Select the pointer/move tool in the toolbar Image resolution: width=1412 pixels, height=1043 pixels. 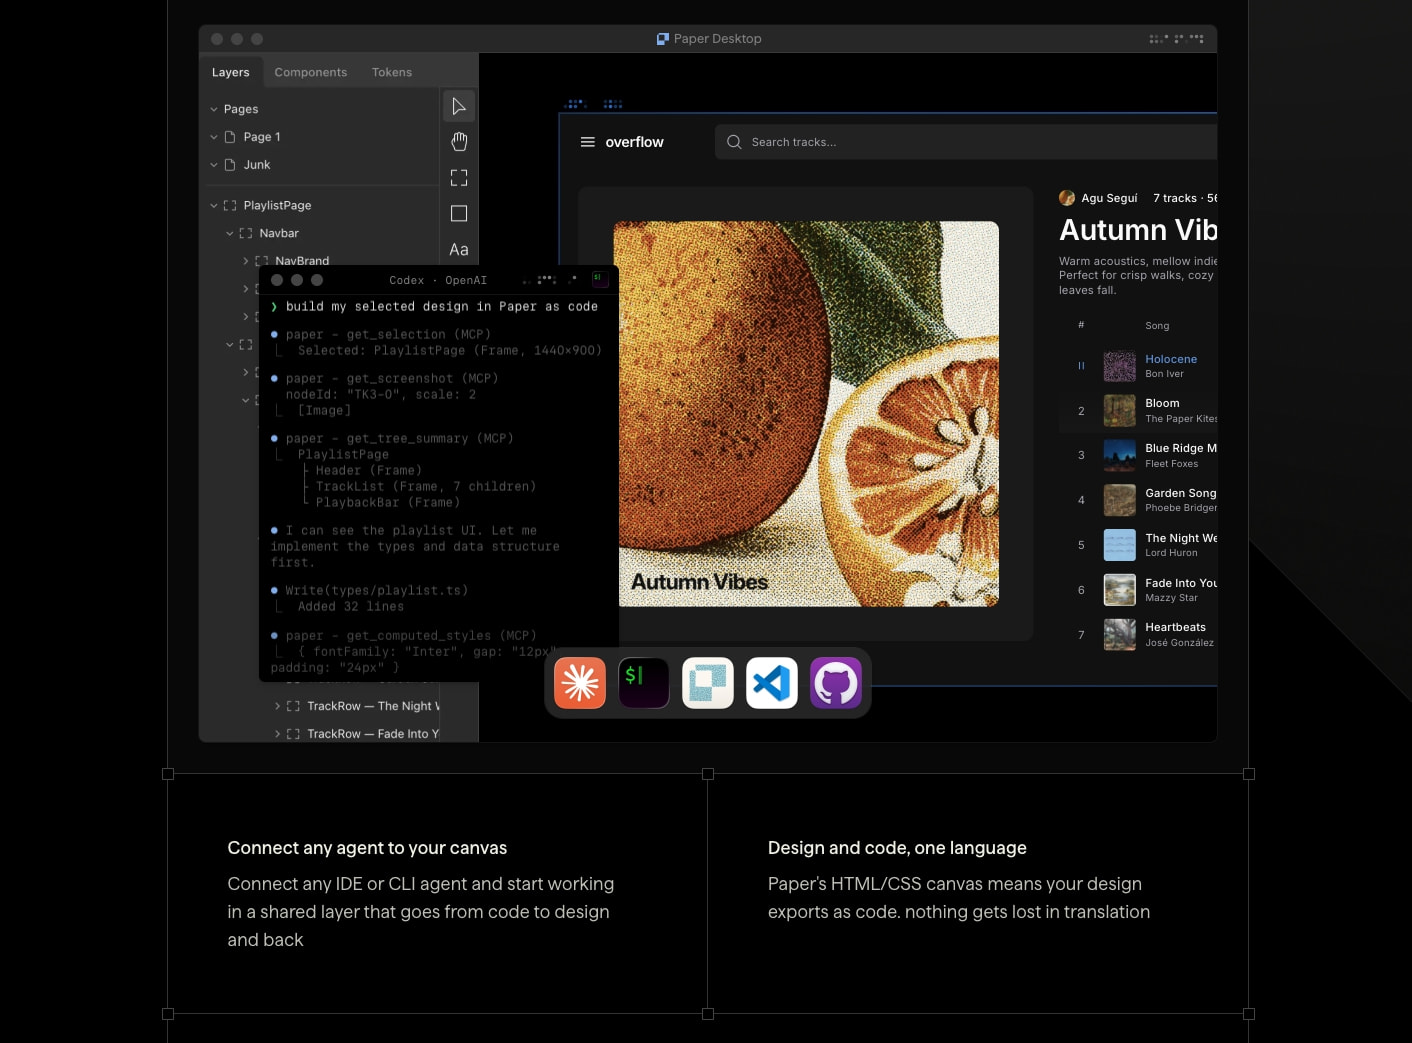tap(459, 106)
